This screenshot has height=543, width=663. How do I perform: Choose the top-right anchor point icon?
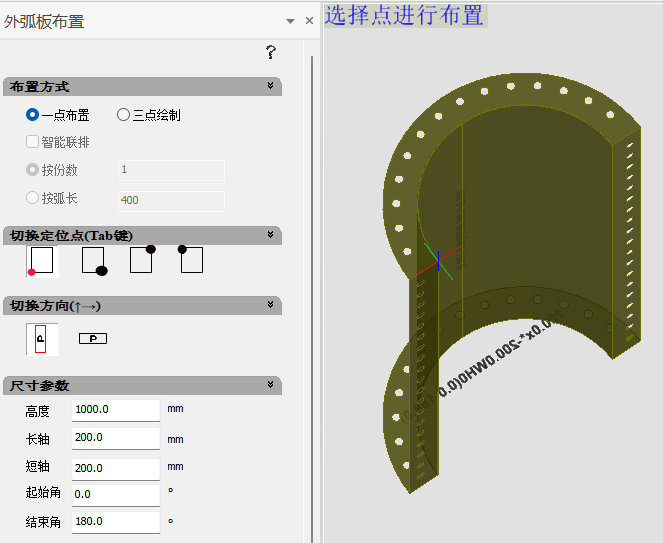tap(142, 260)
